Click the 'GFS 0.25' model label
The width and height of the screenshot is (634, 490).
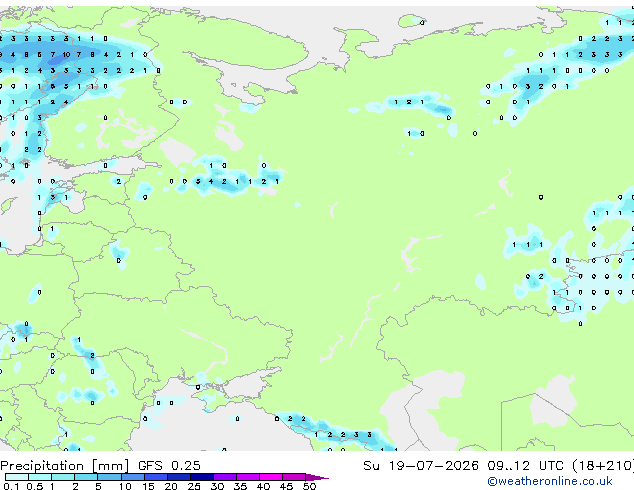tap(169, 466)
